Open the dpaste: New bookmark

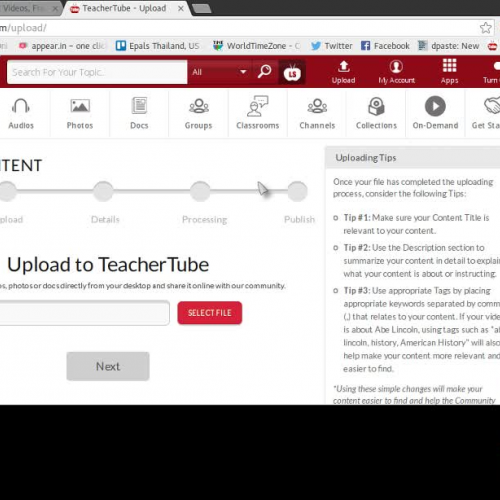pyautogui.click(x=449, y=46)
